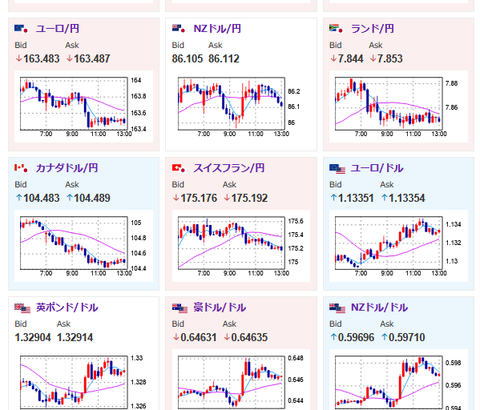Click the Swiss franc/Yen flag icon
480x410 pixels.
click(x=179, y=168)
